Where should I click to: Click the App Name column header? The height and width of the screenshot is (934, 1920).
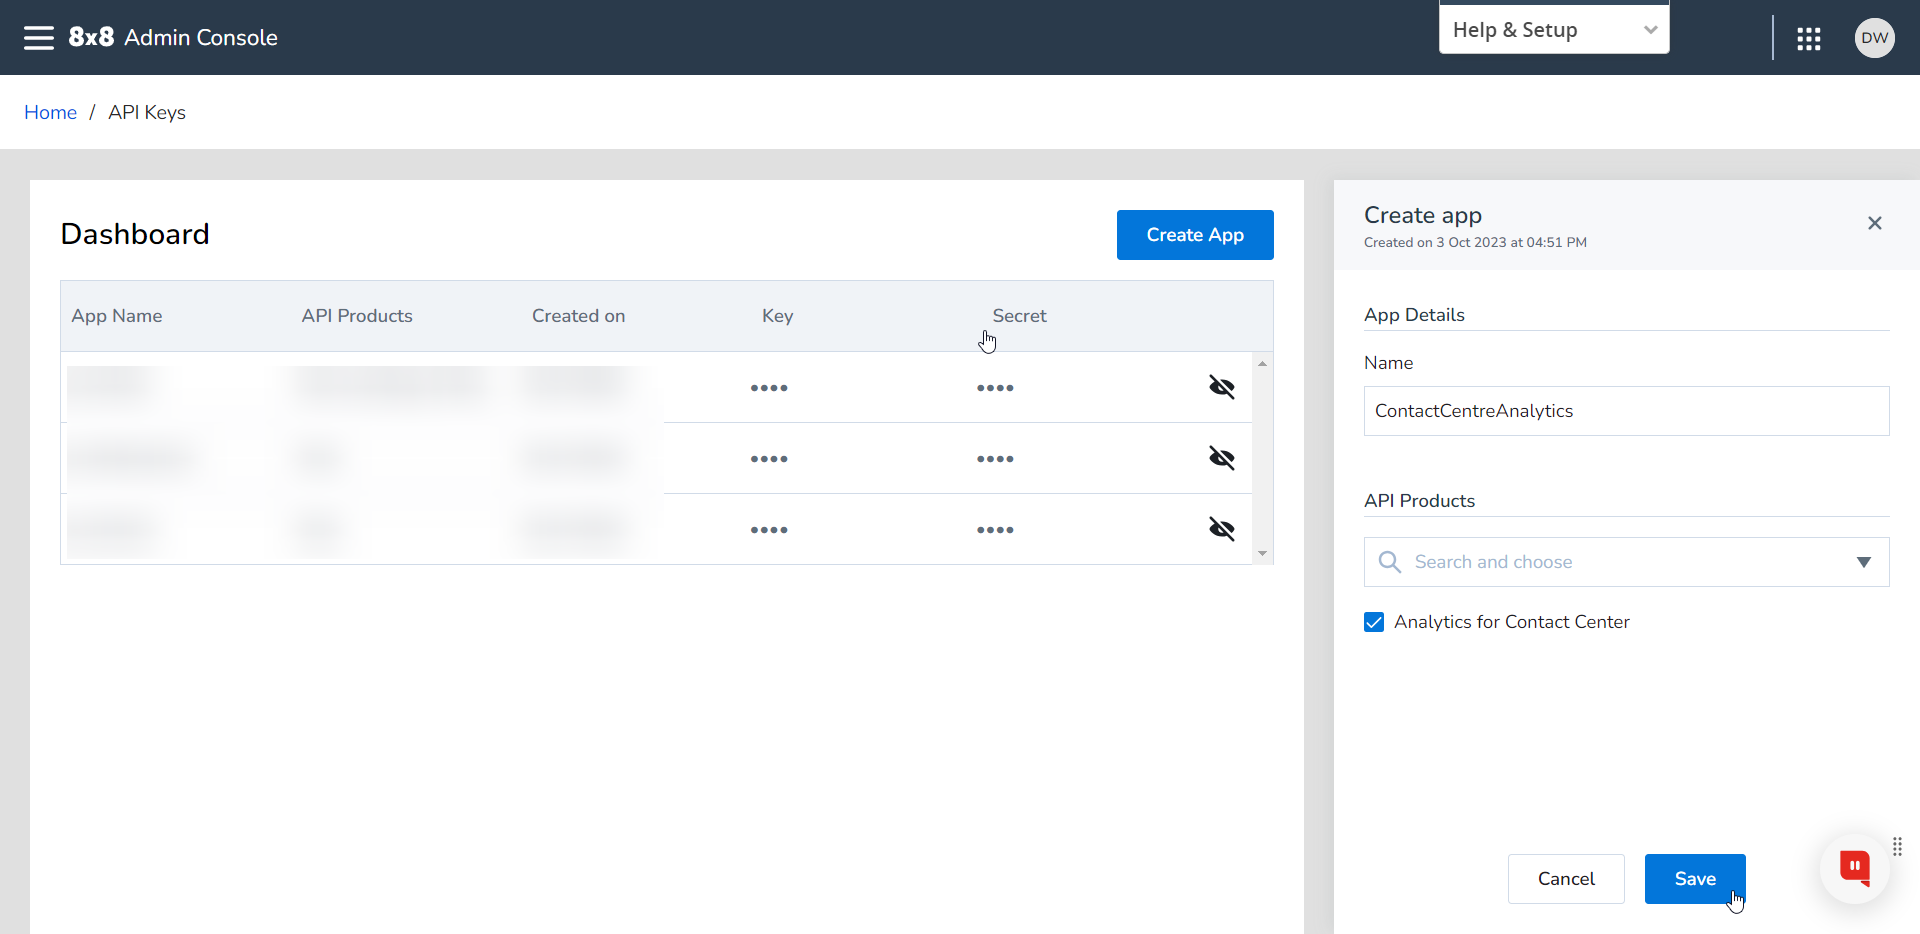tap(117, 316)
